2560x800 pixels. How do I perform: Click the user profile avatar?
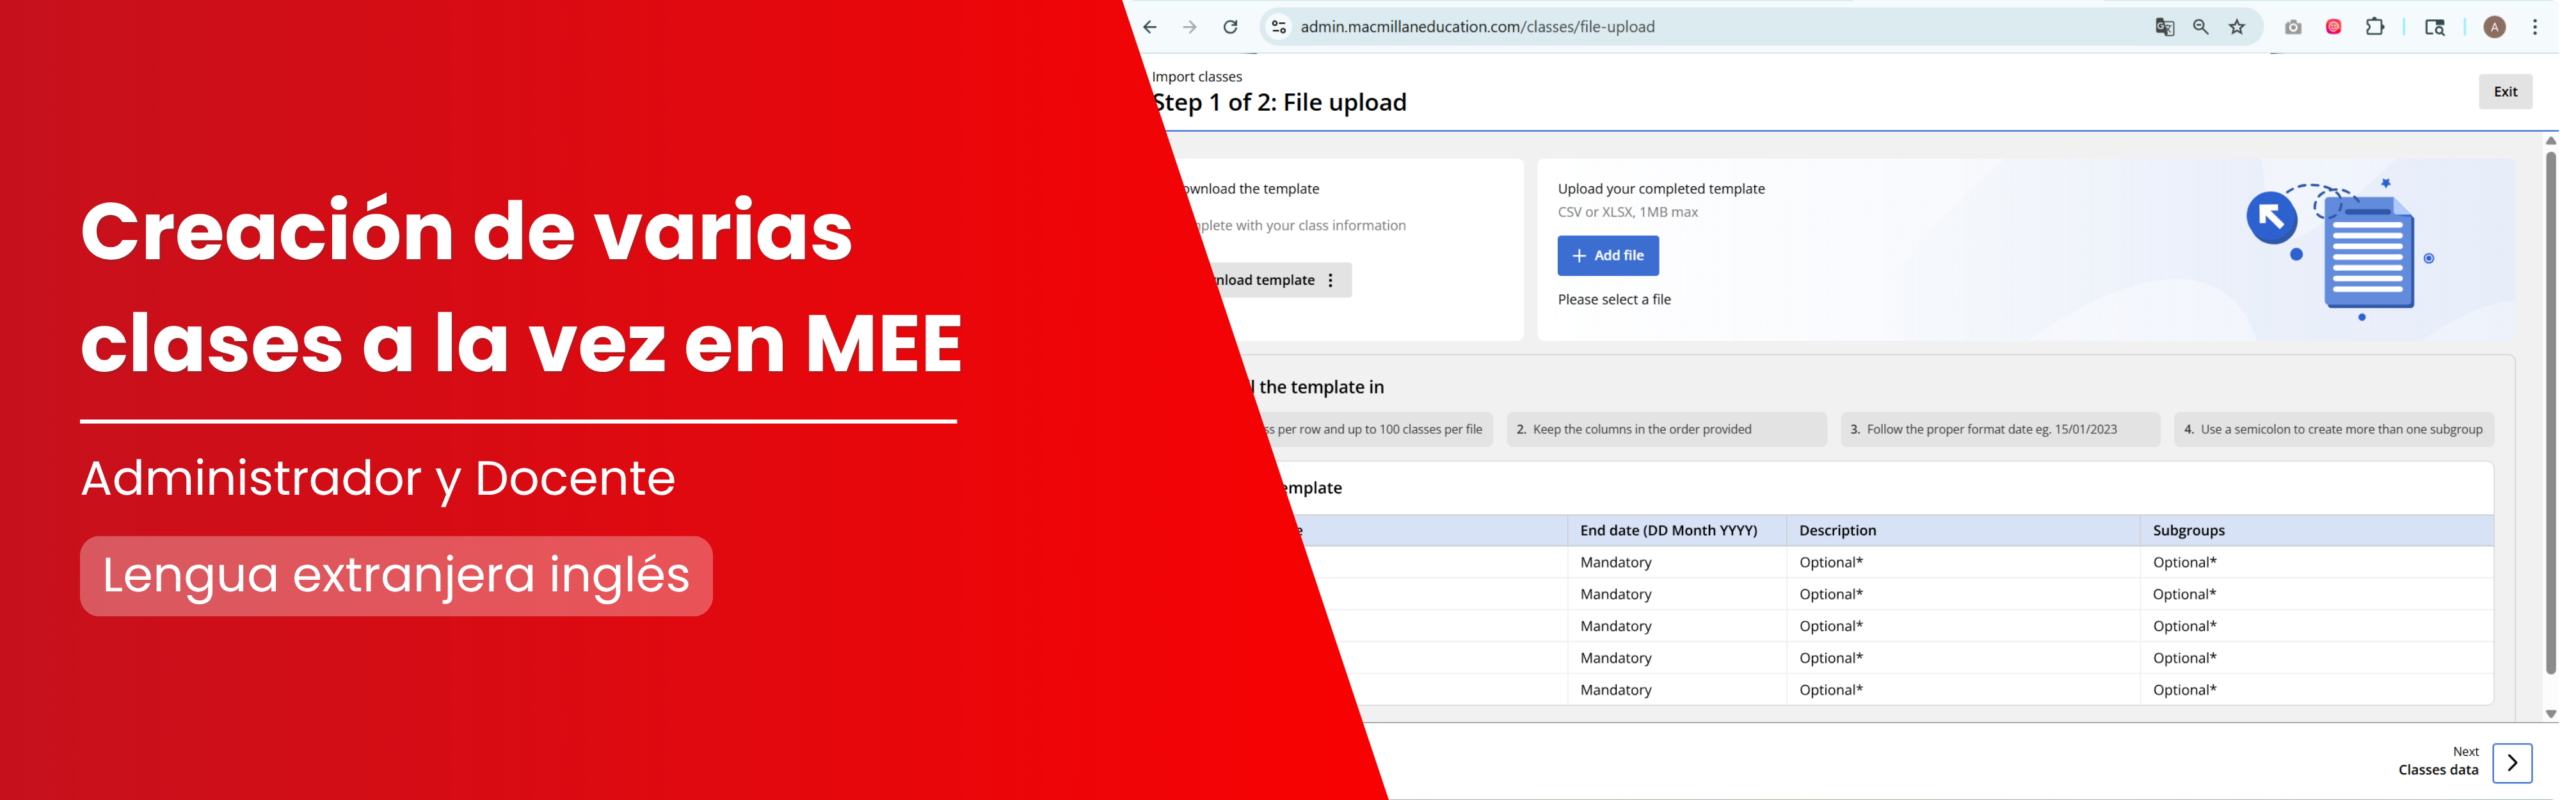point(2495,27)
